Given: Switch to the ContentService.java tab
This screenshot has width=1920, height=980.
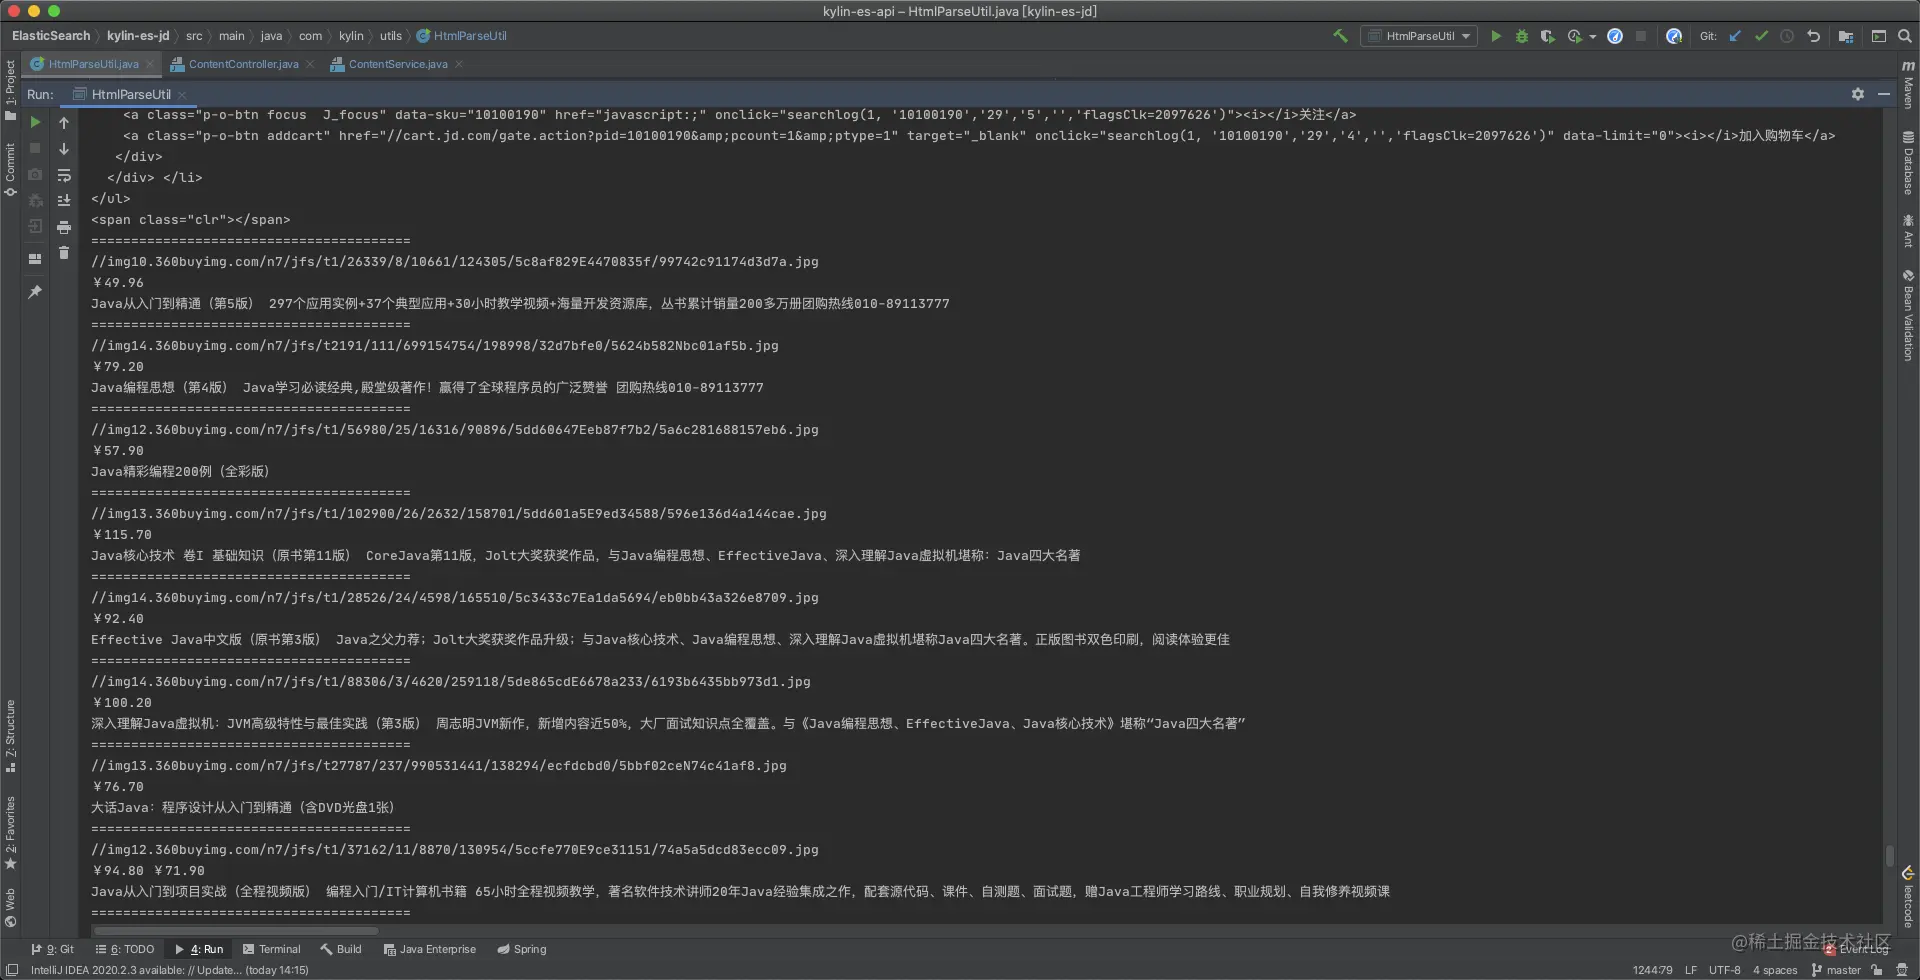Looking at the screenshot, I should pos(398,64).
